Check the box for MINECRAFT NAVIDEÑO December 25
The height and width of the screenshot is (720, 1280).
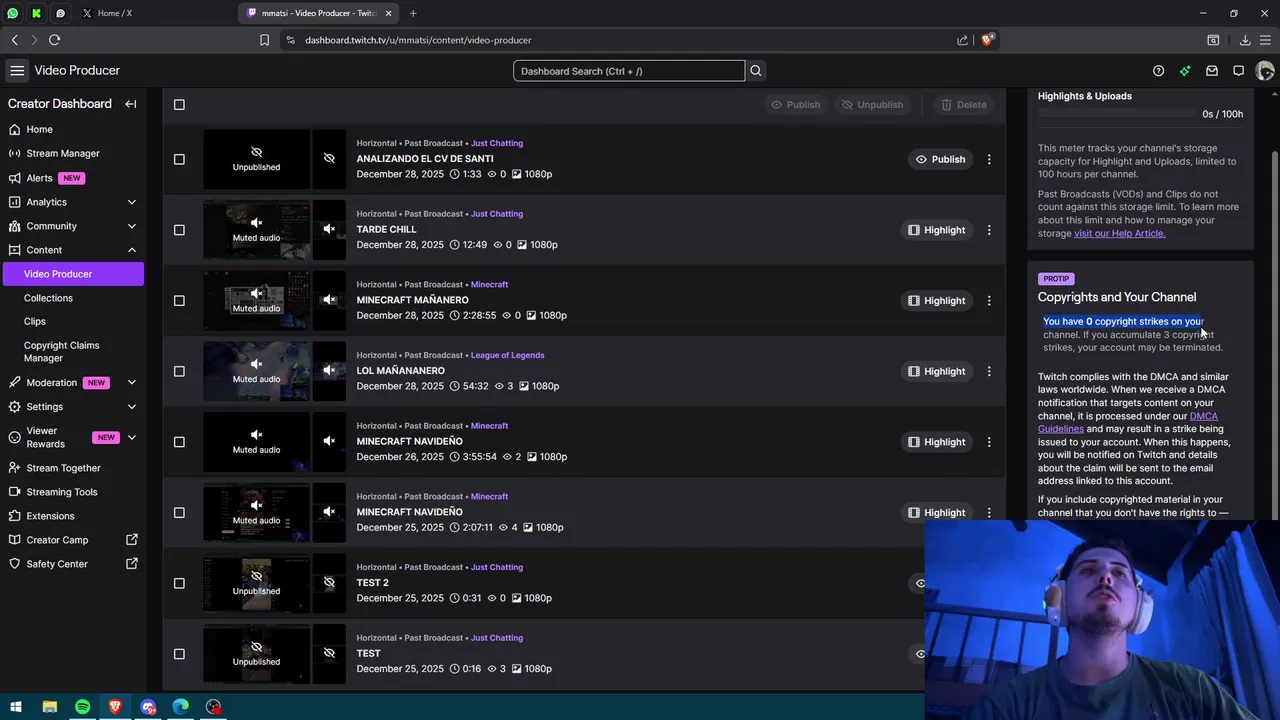pos(179,512)
